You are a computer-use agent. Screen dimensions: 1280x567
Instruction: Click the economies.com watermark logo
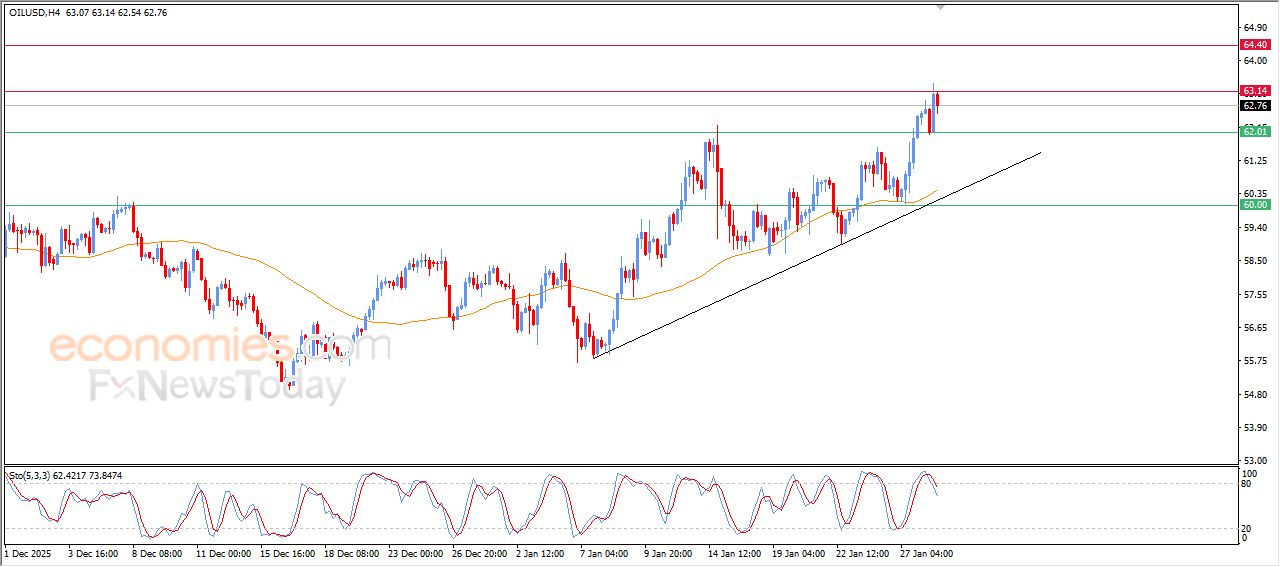[219, 347]
